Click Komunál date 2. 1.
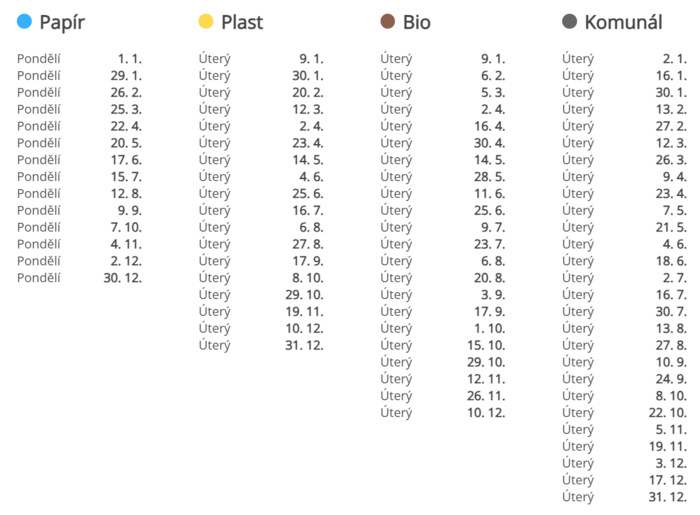 click(x=675, y=59)
